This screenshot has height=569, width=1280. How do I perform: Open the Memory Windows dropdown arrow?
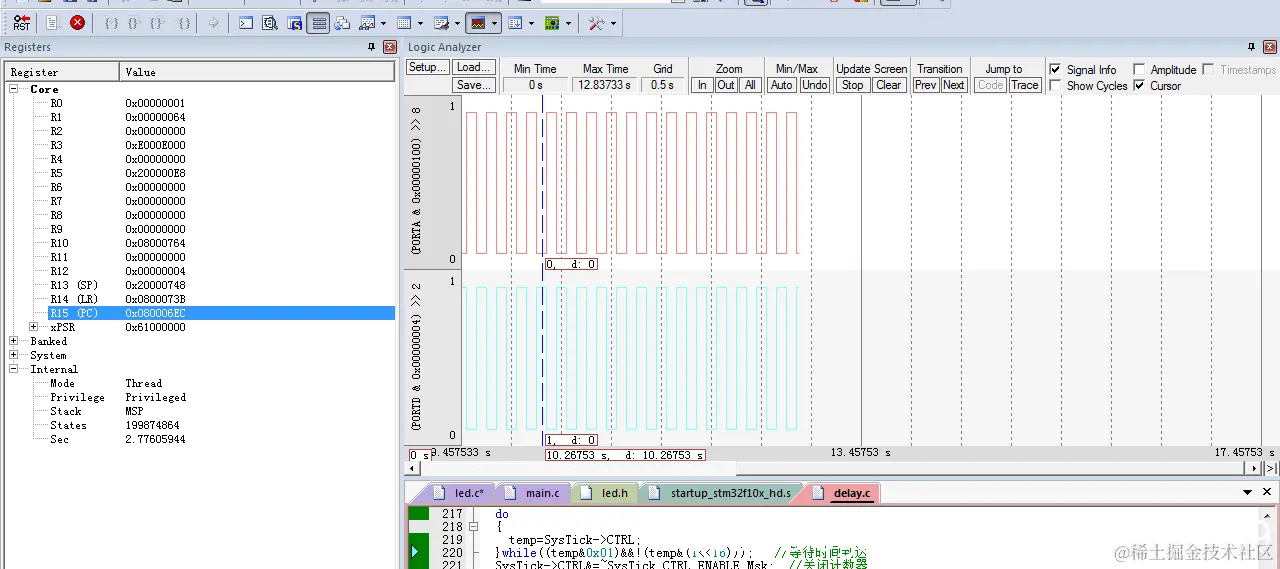[421, 23]
